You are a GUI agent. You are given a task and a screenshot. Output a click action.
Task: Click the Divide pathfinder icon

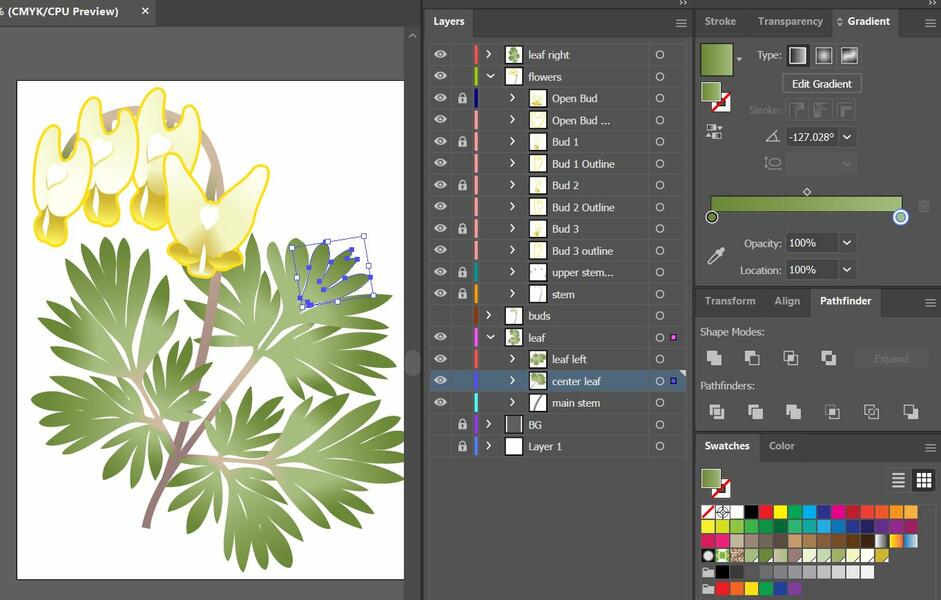(716, 412)
